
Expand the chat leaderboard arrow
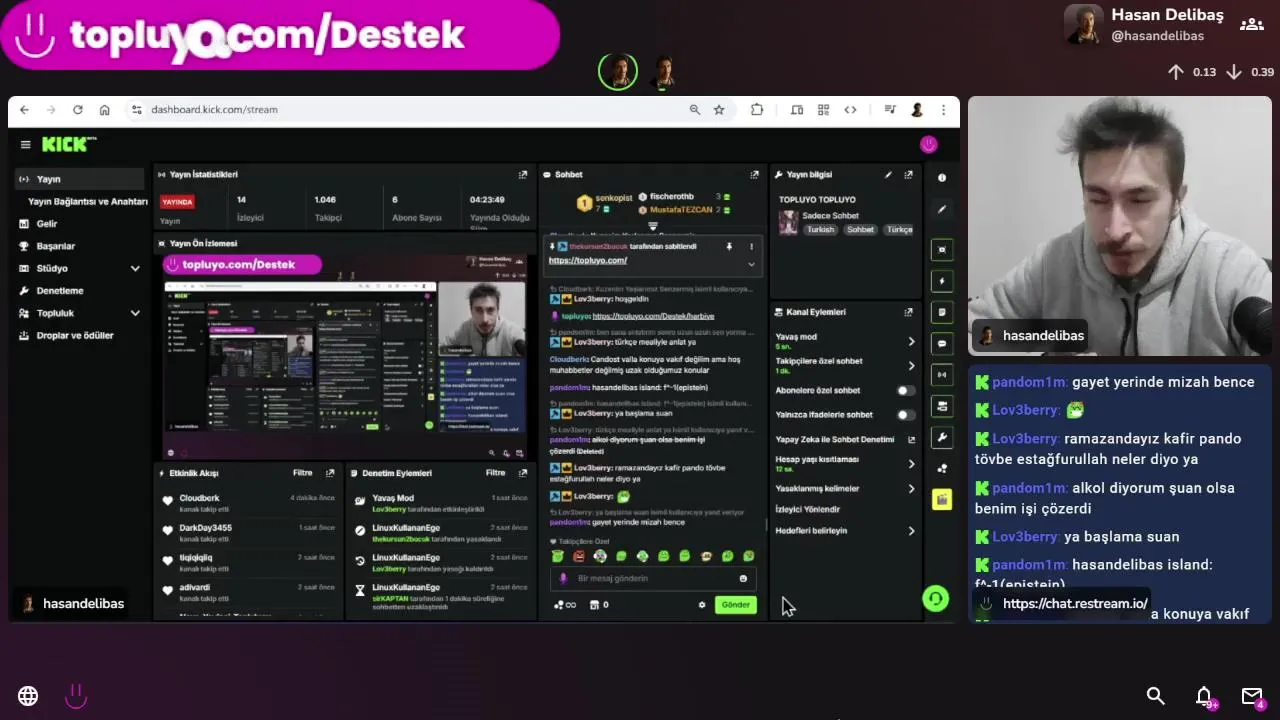tap(653, 227)
